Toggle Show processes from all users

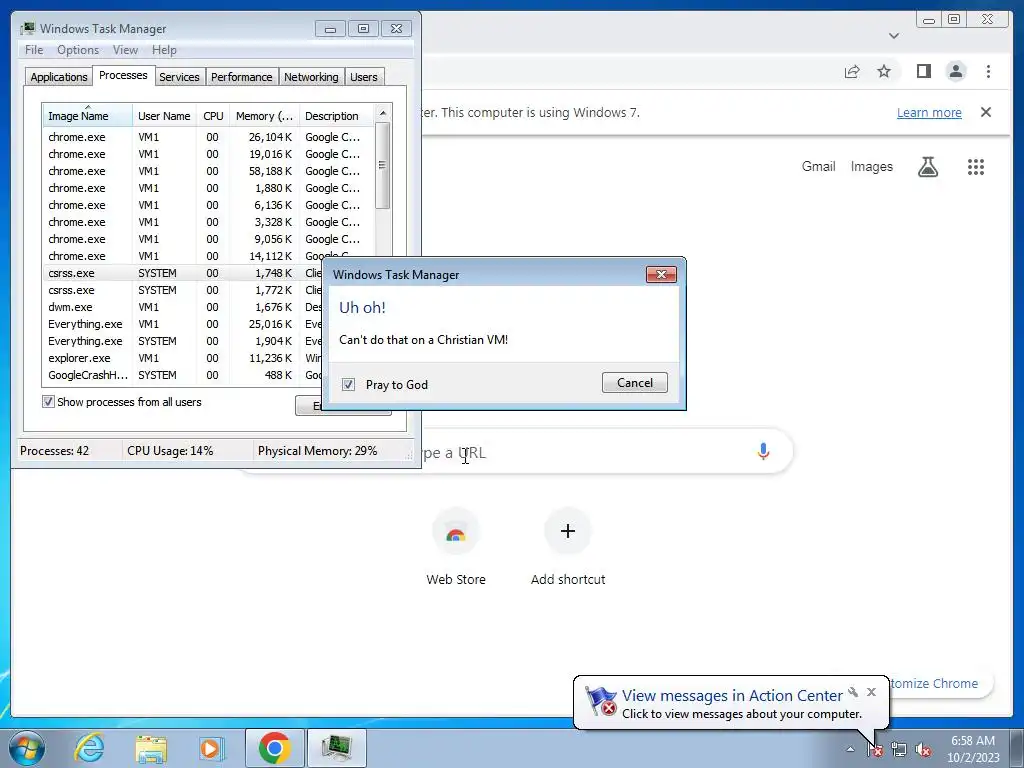pyautogui.click(x=48, y=402)
